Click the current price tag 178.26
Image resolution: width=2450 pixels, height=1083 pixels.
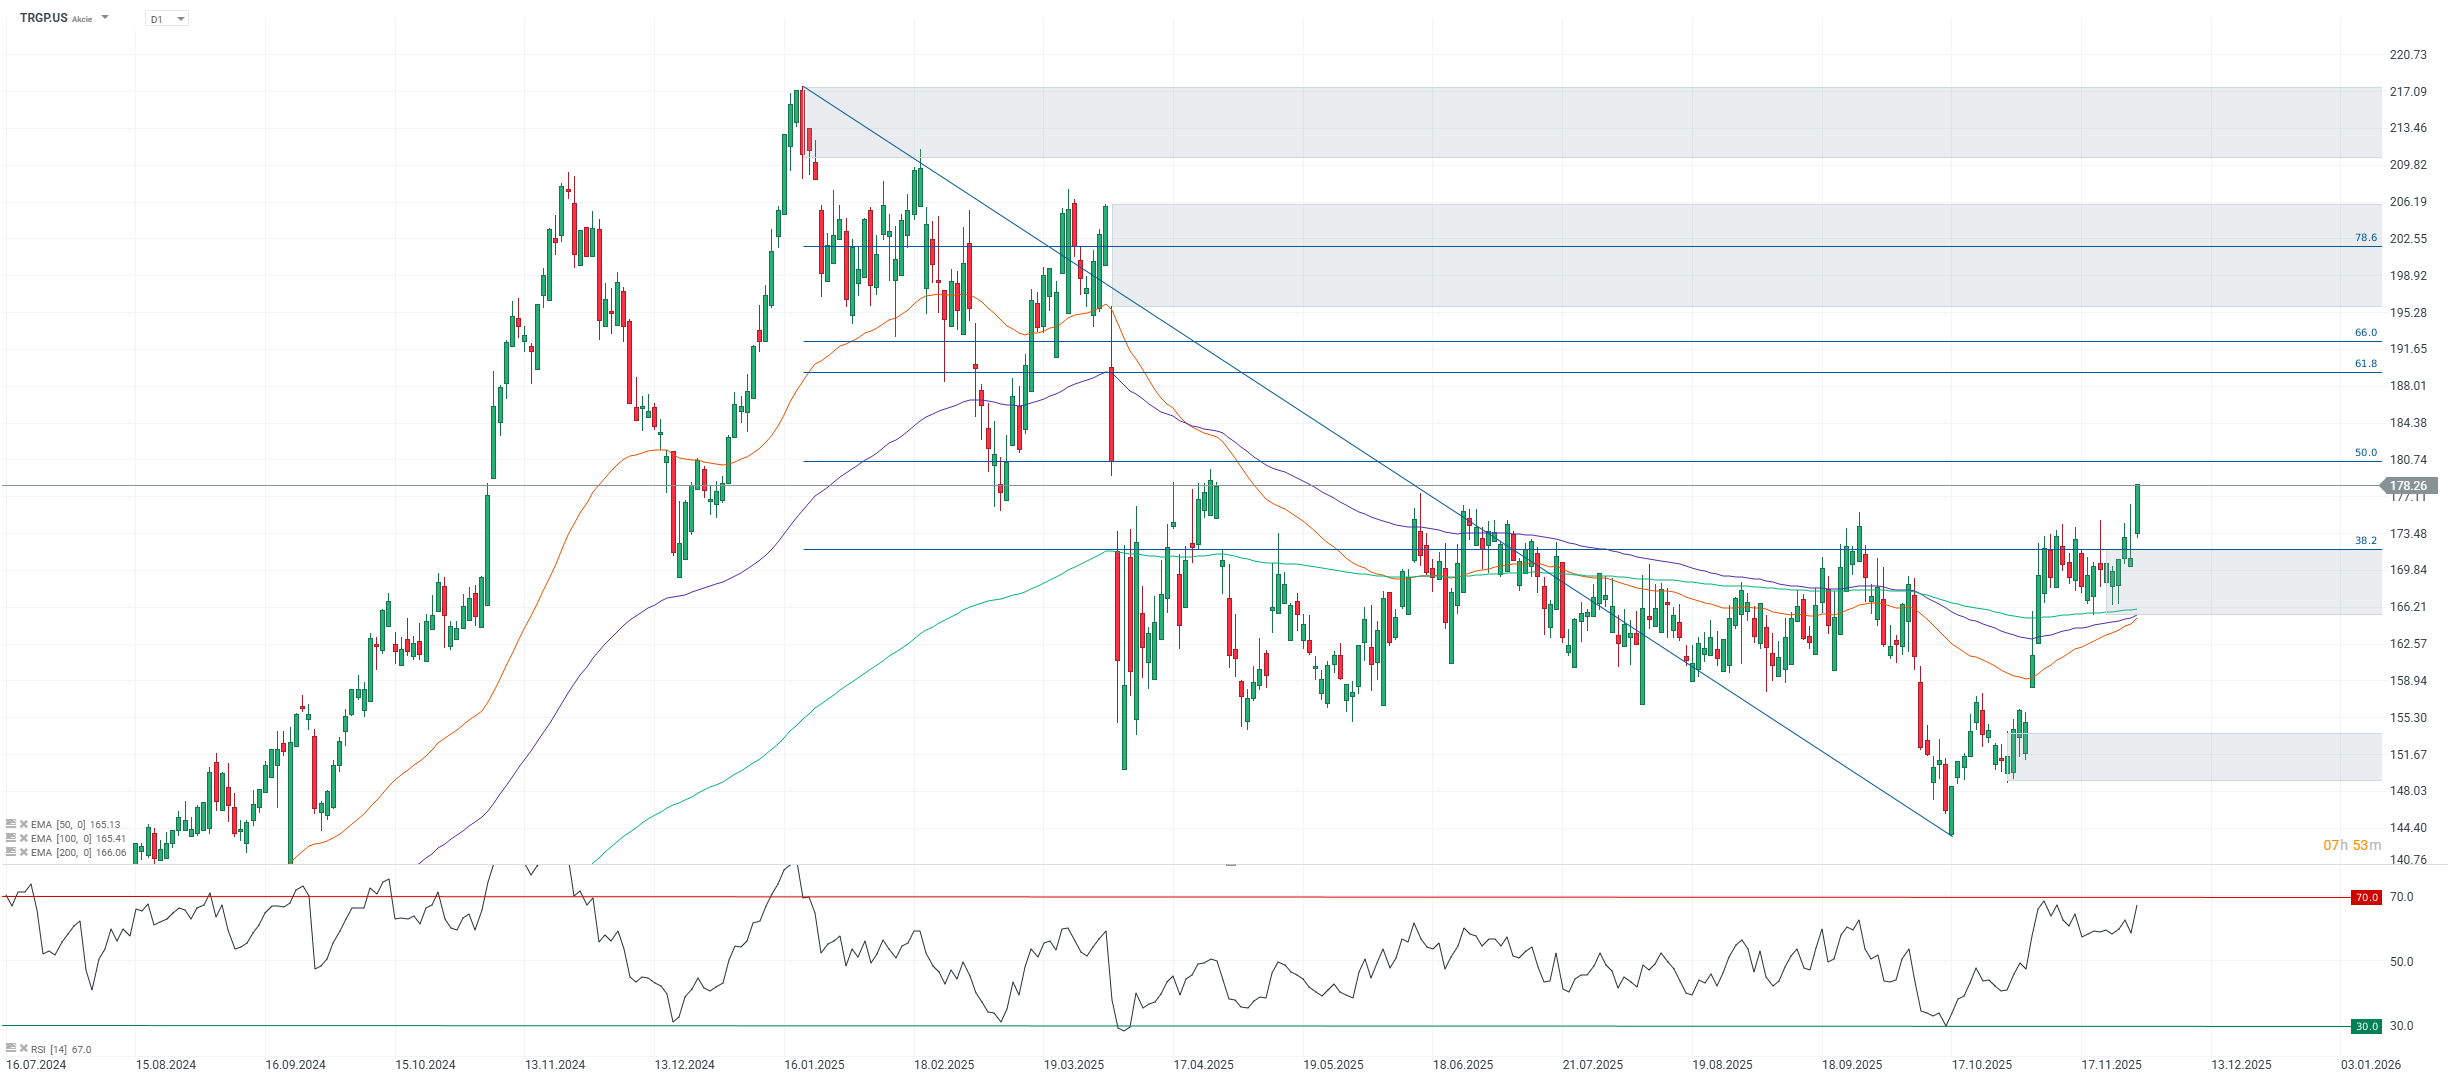(2407, 486)
